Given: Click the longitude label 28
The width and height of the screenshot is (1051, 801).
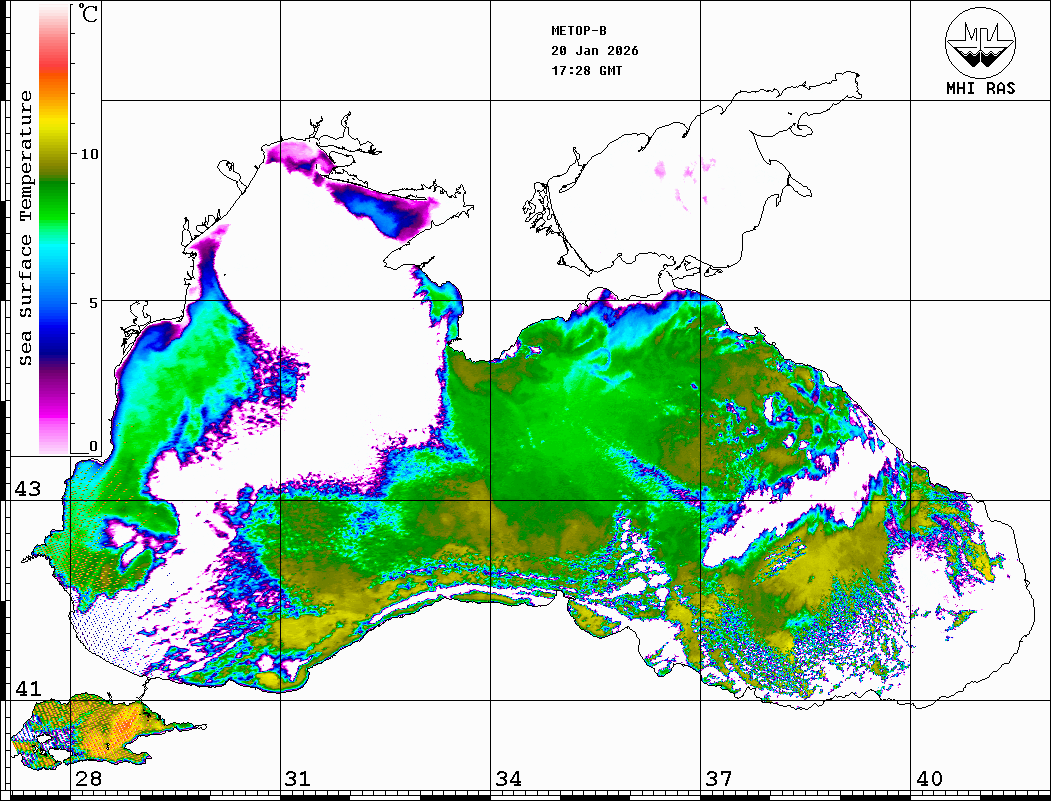Looking at the screenshot, I should pos(88,779).
